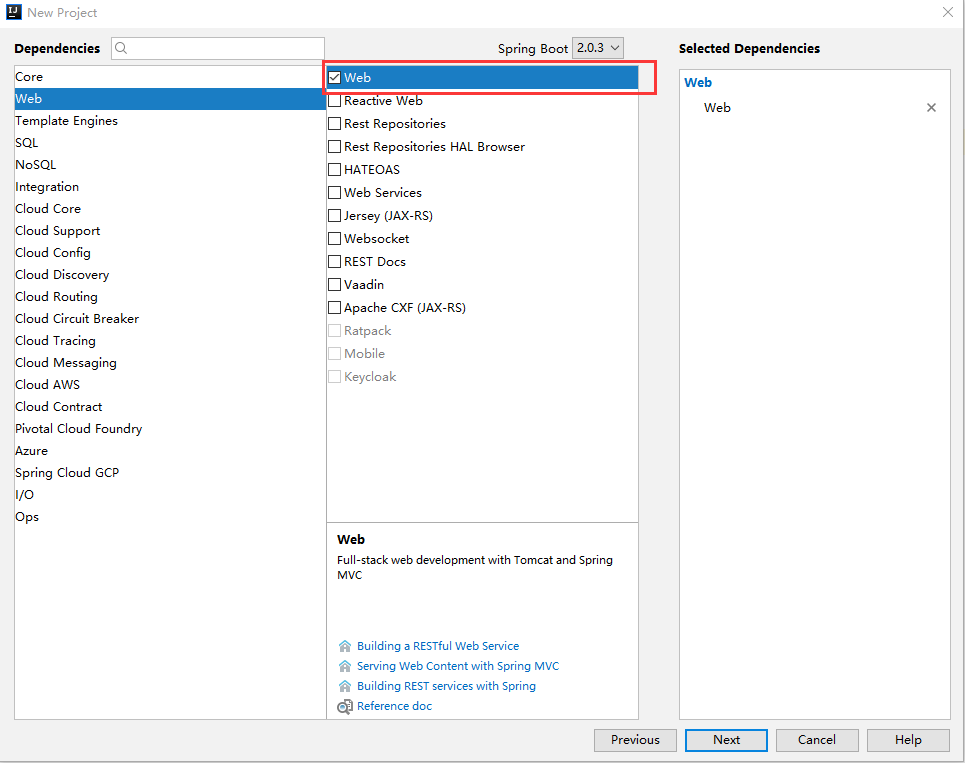This screenshot has width=965, height=763.
Task: Open the Cloud AWS category
Action: [170, 385]
